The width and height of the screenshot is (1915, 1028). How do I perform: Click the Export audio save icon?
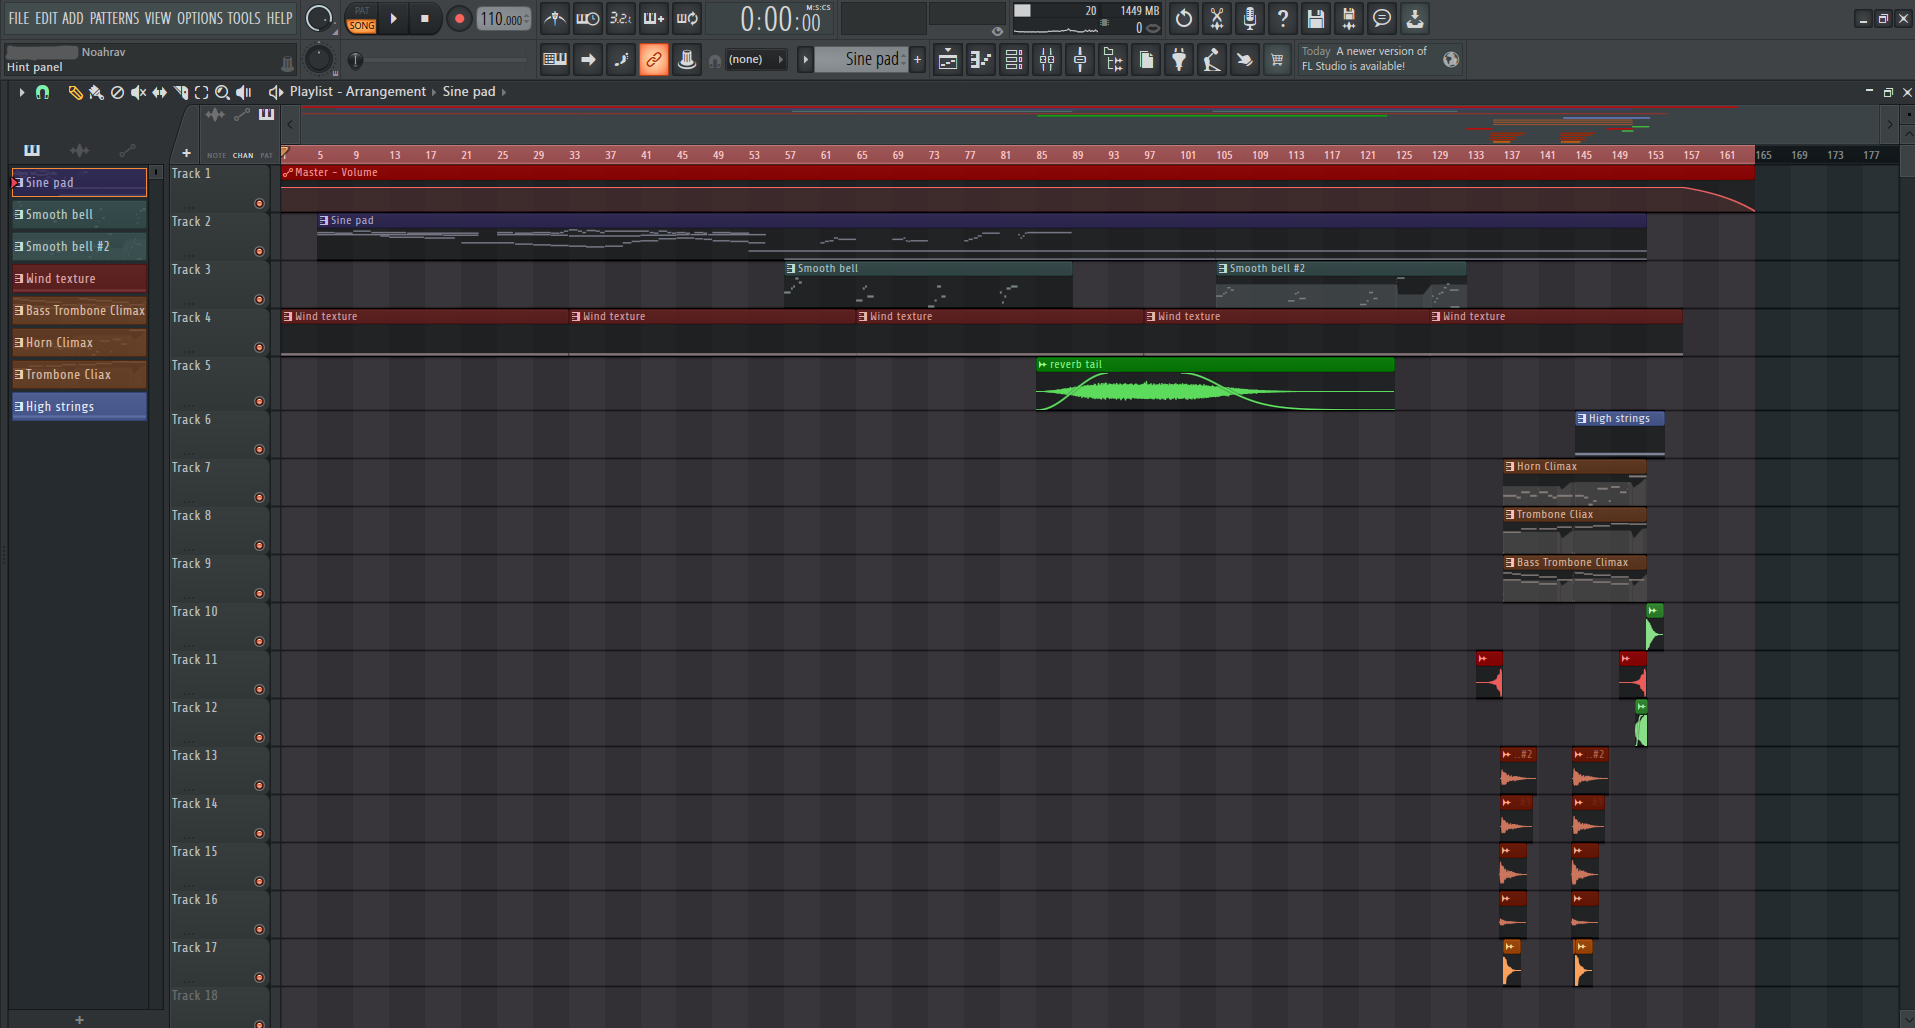point(1349,18)
